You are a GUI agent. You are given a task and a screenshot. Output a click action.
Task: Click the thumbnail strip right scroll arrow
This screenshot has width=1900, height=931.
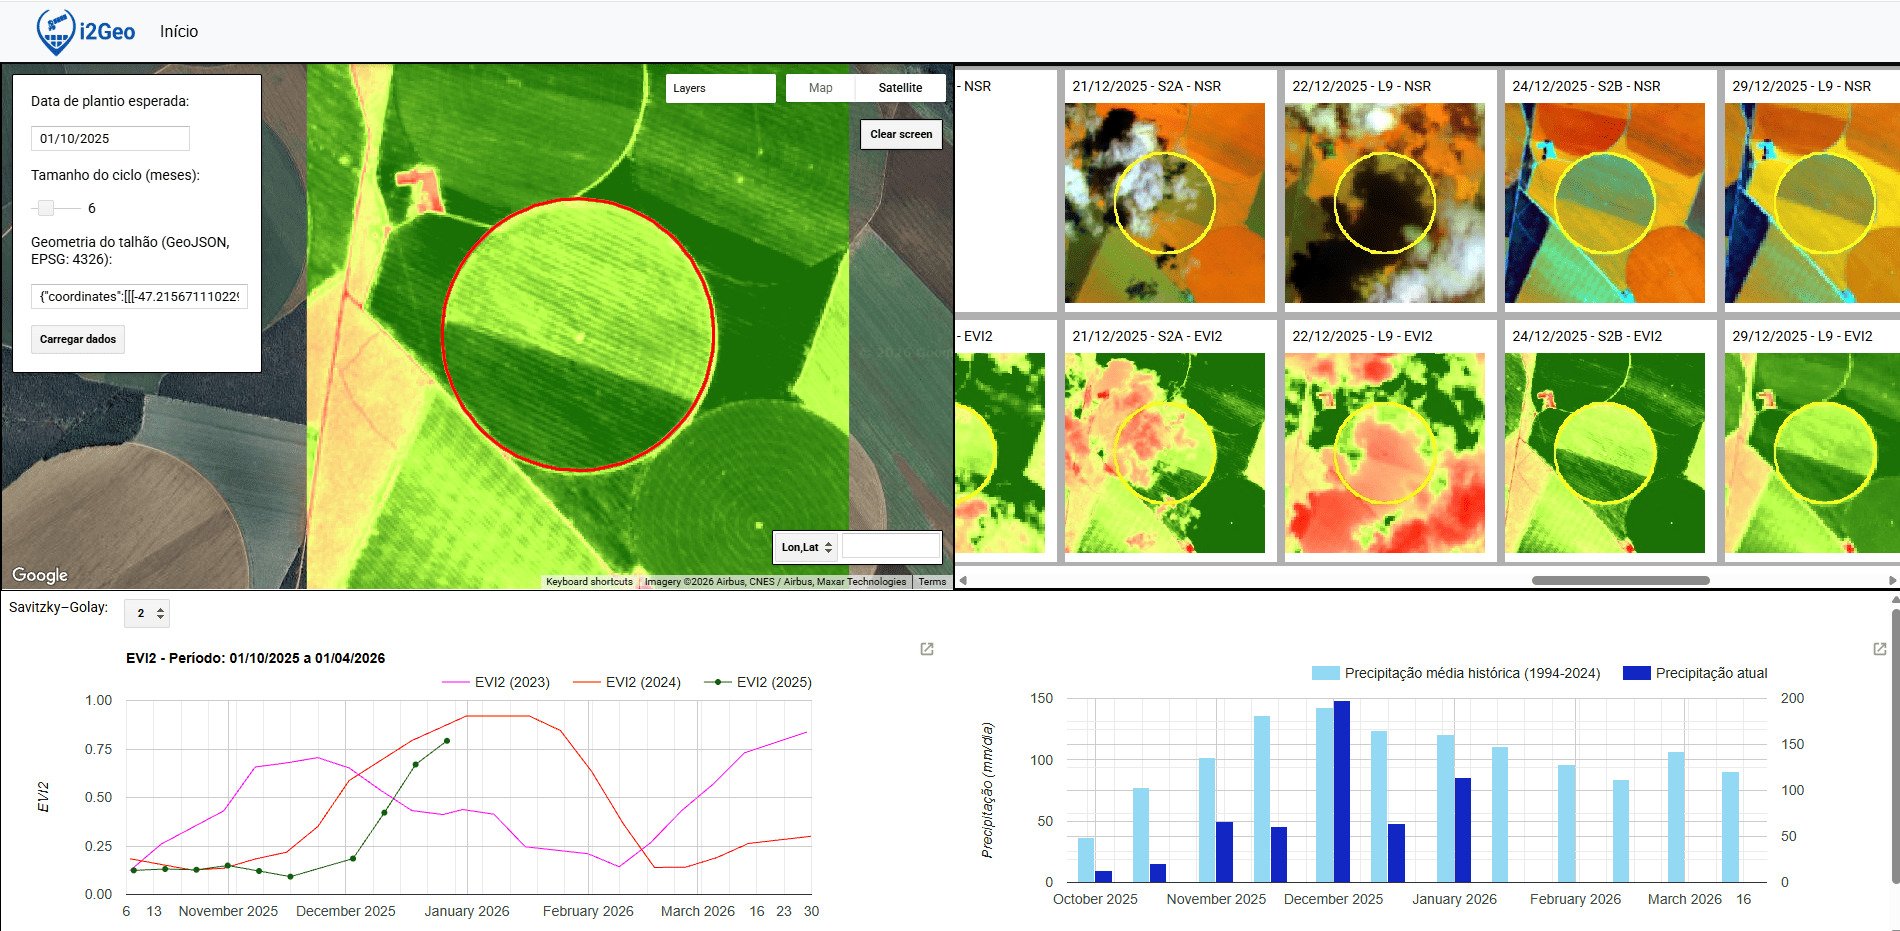1892,580
